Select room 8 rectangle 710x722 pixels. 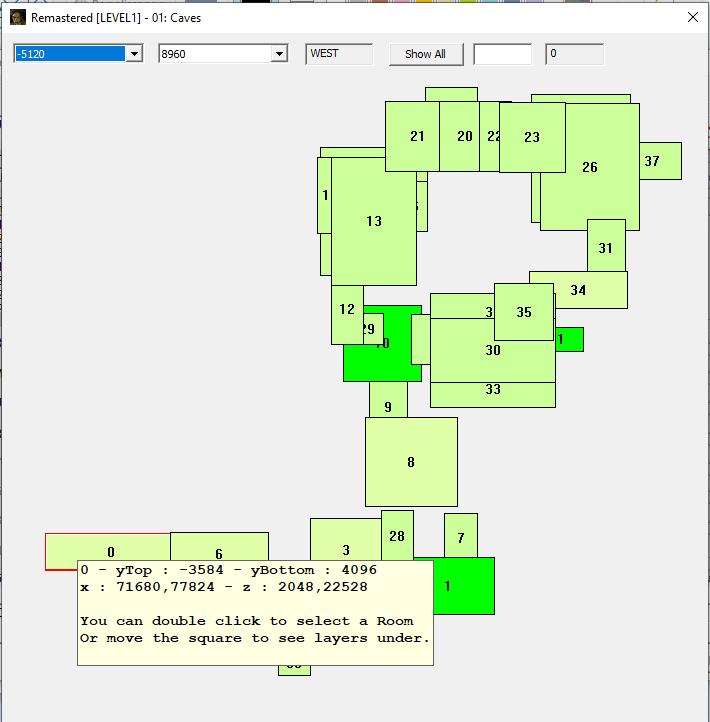tap(411, 462)
